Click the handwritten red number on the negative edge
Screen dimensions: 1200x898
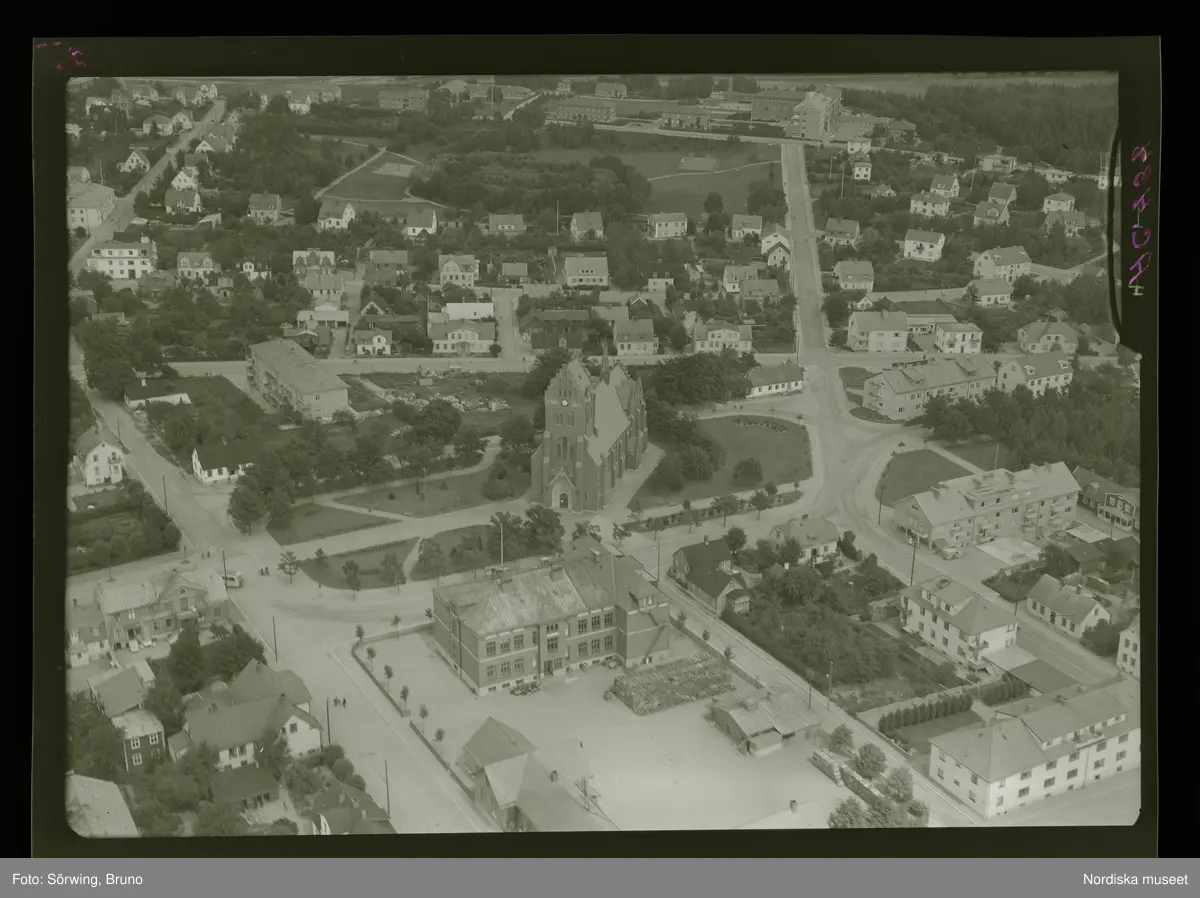click(x=1139, y=220)
